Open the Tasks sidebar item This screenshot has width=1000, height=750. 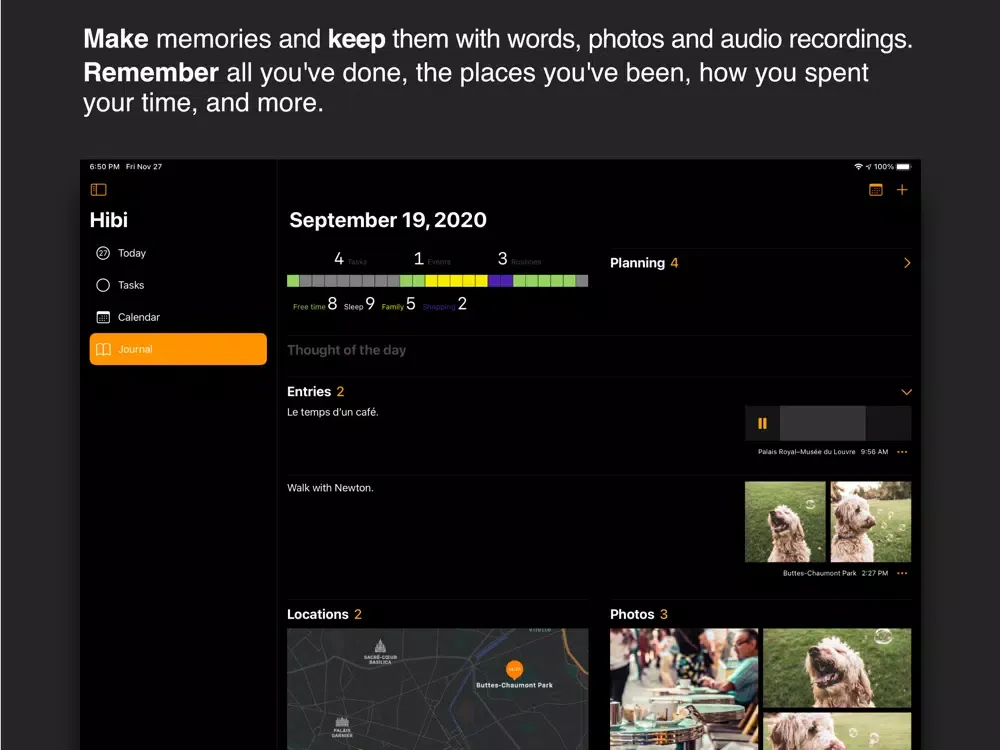(178, 285)
